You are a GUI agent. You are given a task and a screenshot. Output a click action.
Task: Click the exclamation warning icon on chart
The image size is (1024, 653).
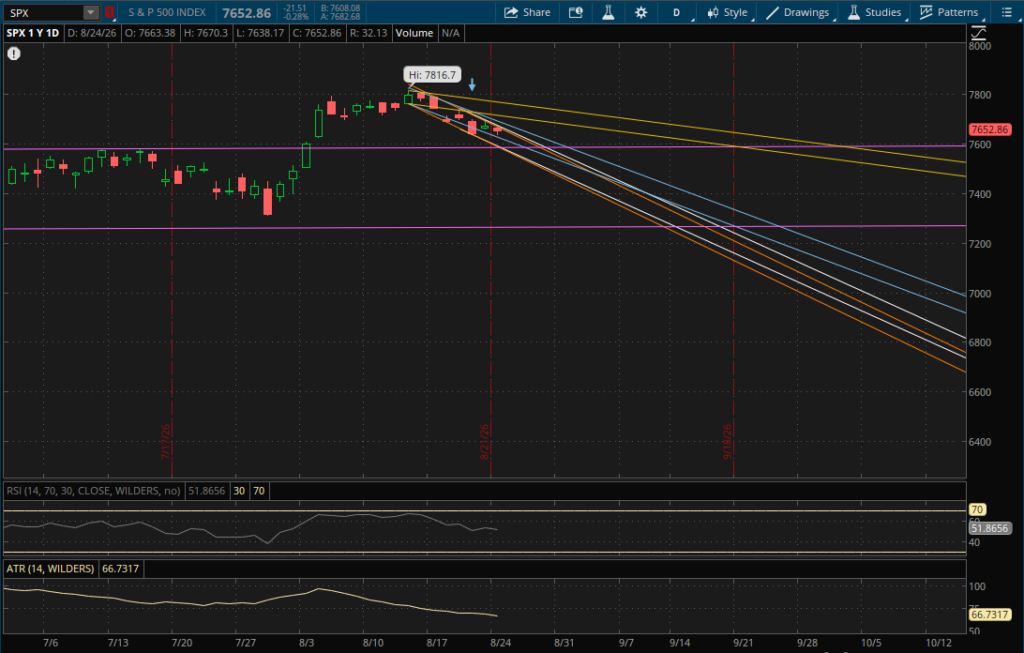coord(14,54)
